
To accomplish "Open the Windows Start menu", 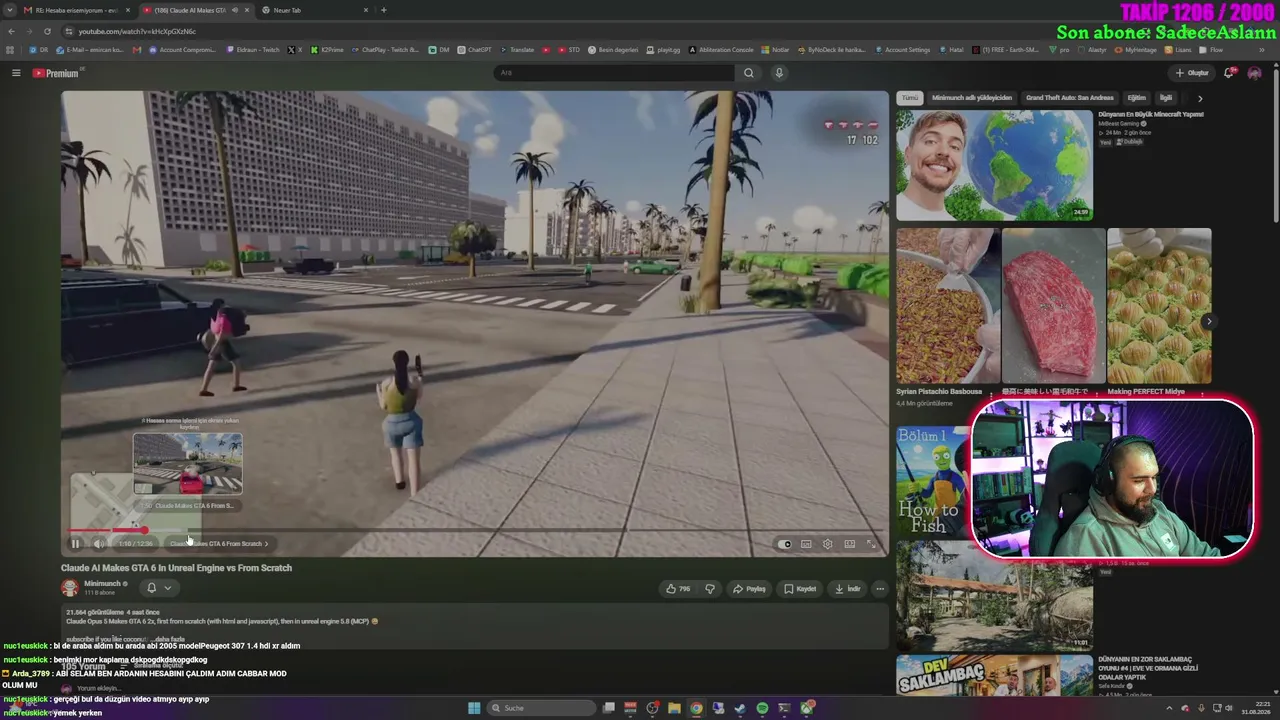I will point(474,708).
